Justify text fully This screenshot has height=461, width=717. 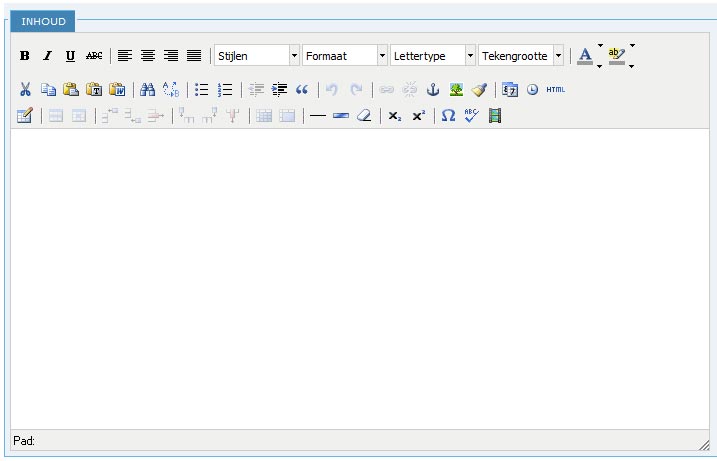(x=194, y=56)
